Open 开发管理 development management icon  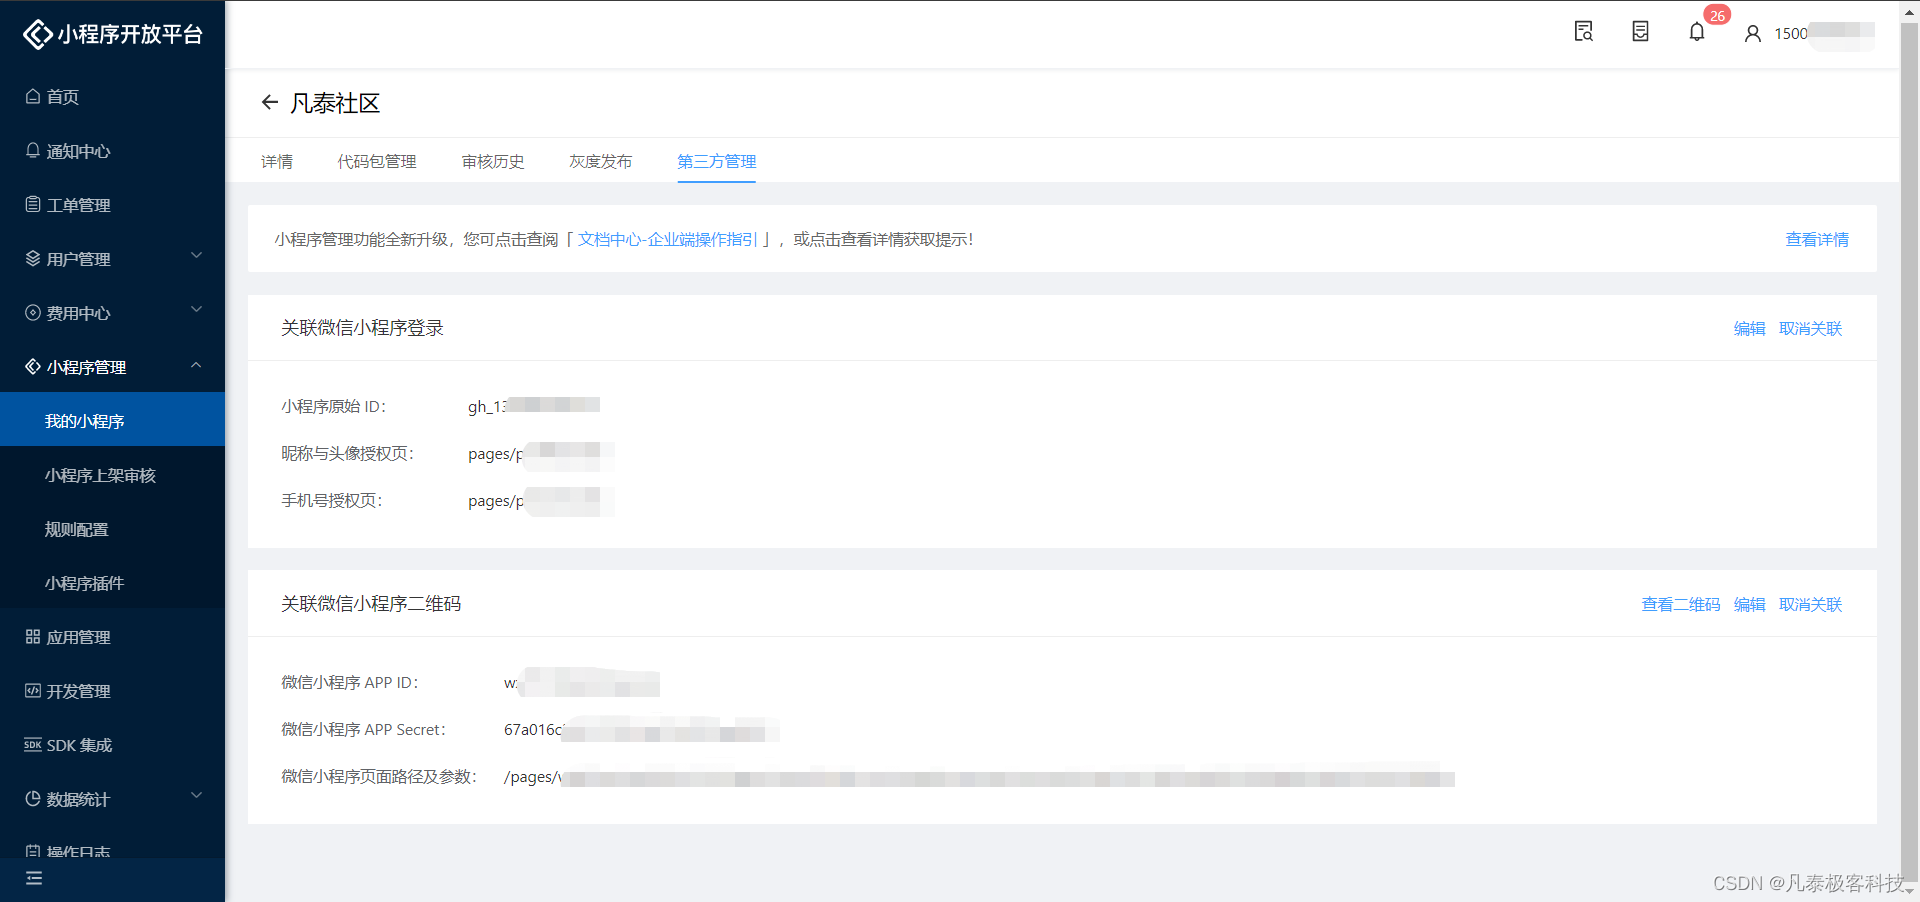(33, 690)
